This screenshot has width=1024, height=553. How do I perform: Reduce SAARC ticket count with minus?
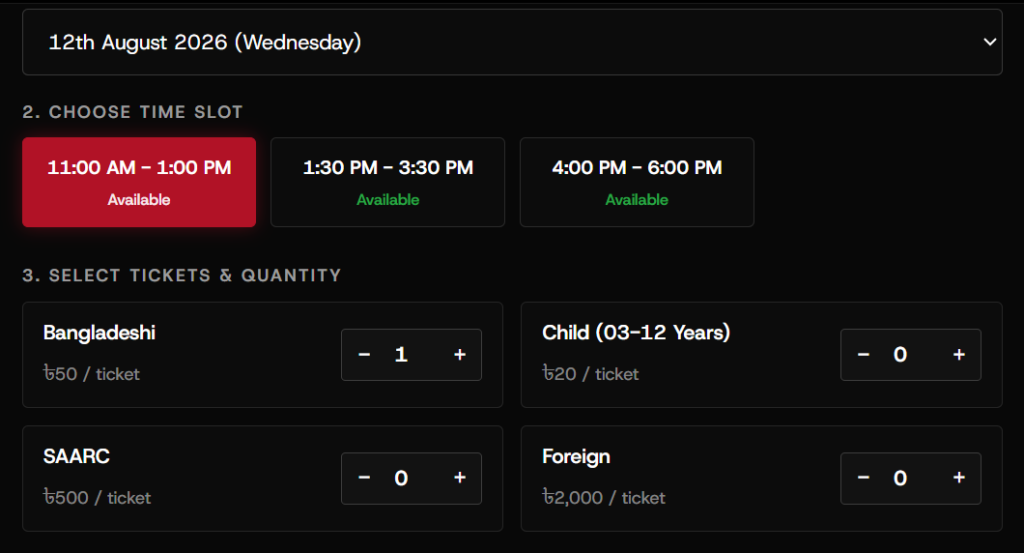coord(364,478)
